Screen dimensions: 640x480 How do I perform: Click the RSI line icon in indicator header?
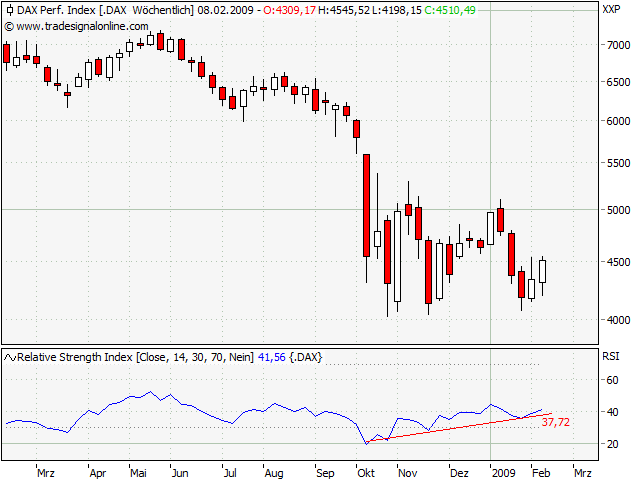10,358
